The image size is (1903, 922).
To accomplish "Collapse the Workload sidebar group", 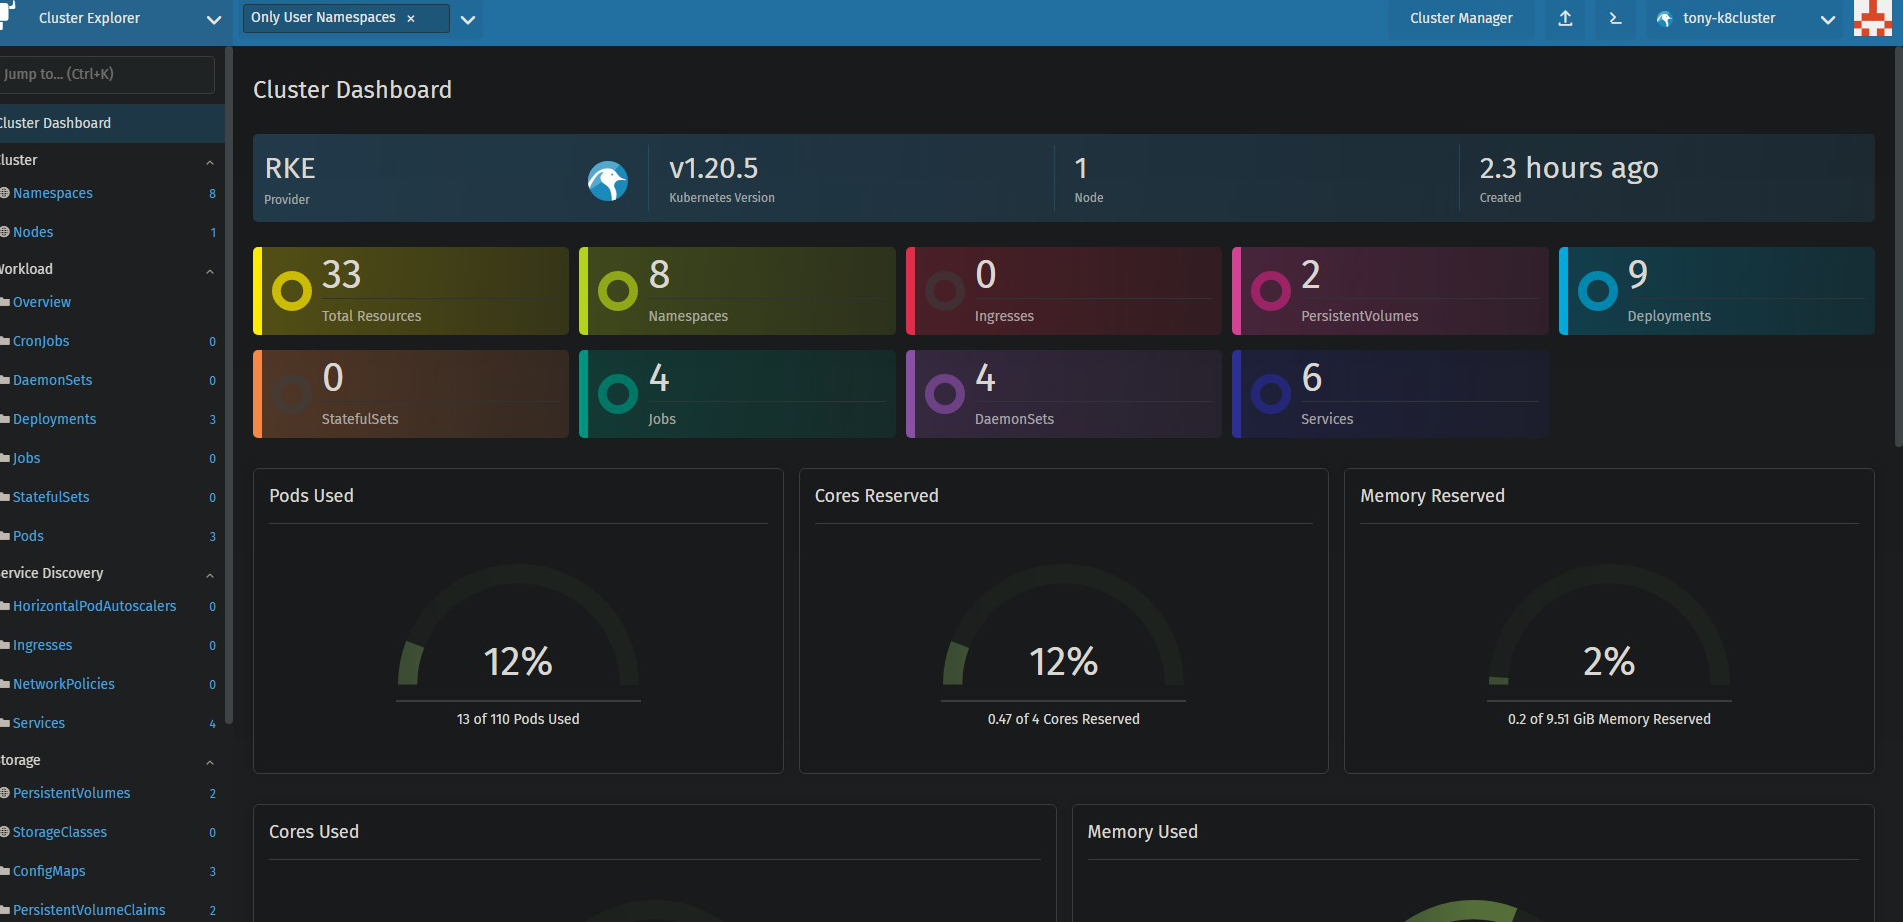I will pos(210,271).
